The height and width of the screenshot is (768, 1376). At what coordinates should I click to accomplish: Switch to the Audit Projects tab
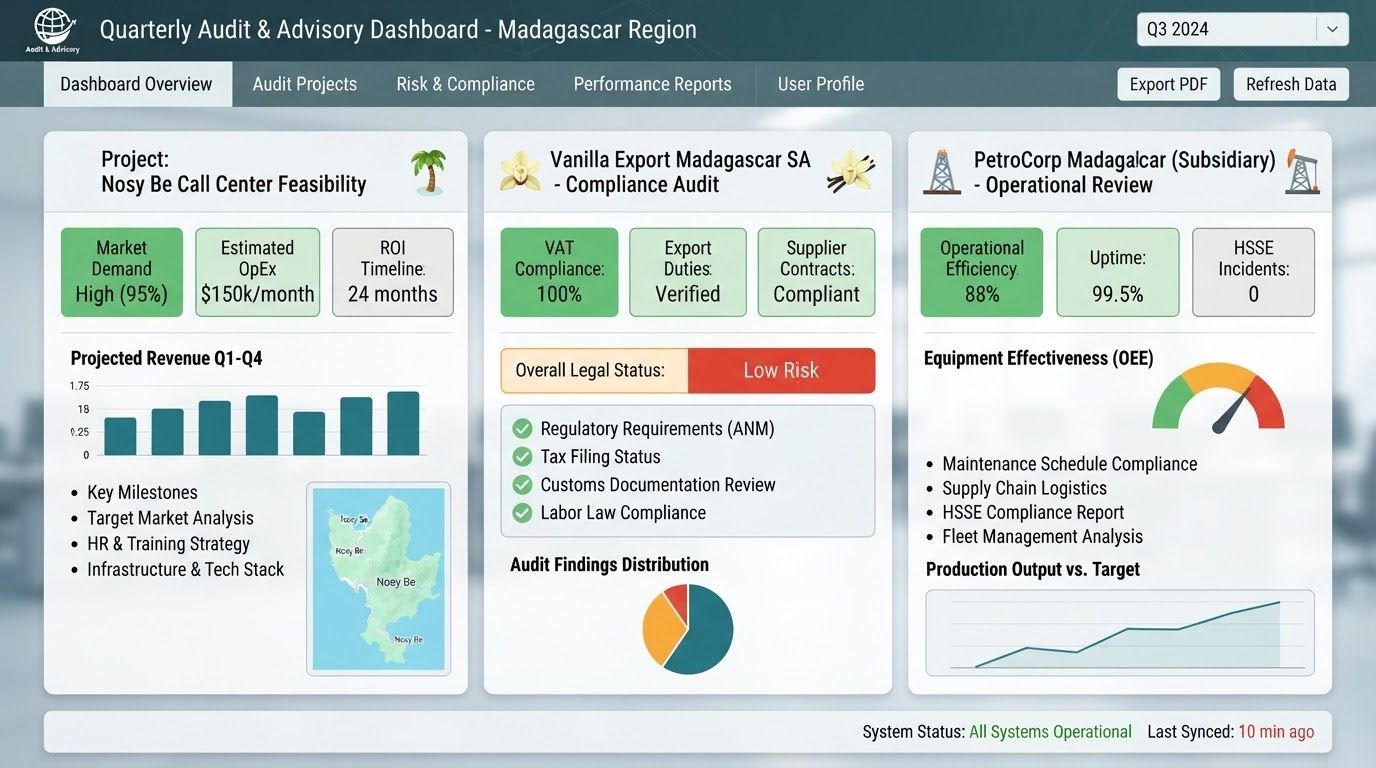tap(305, 84)
